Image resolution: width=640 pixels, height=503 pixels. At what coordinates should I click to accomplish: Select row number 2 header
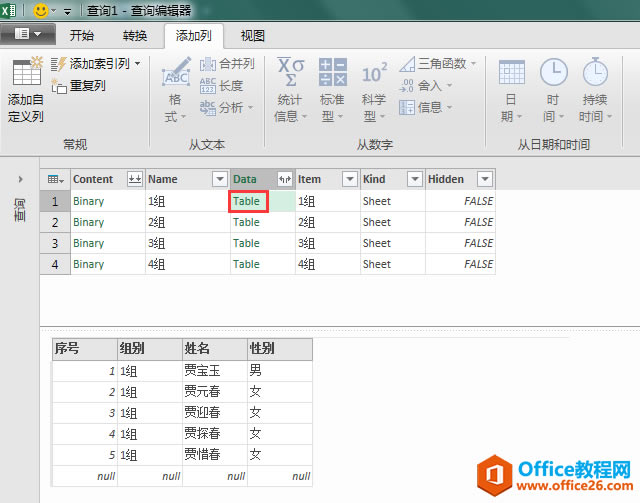[x=55, y=223]
